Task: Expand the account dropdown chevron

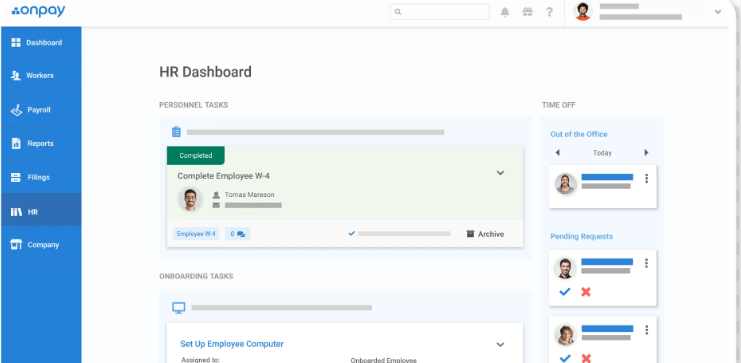Action: pyautogui.click(x=718, y=12)
